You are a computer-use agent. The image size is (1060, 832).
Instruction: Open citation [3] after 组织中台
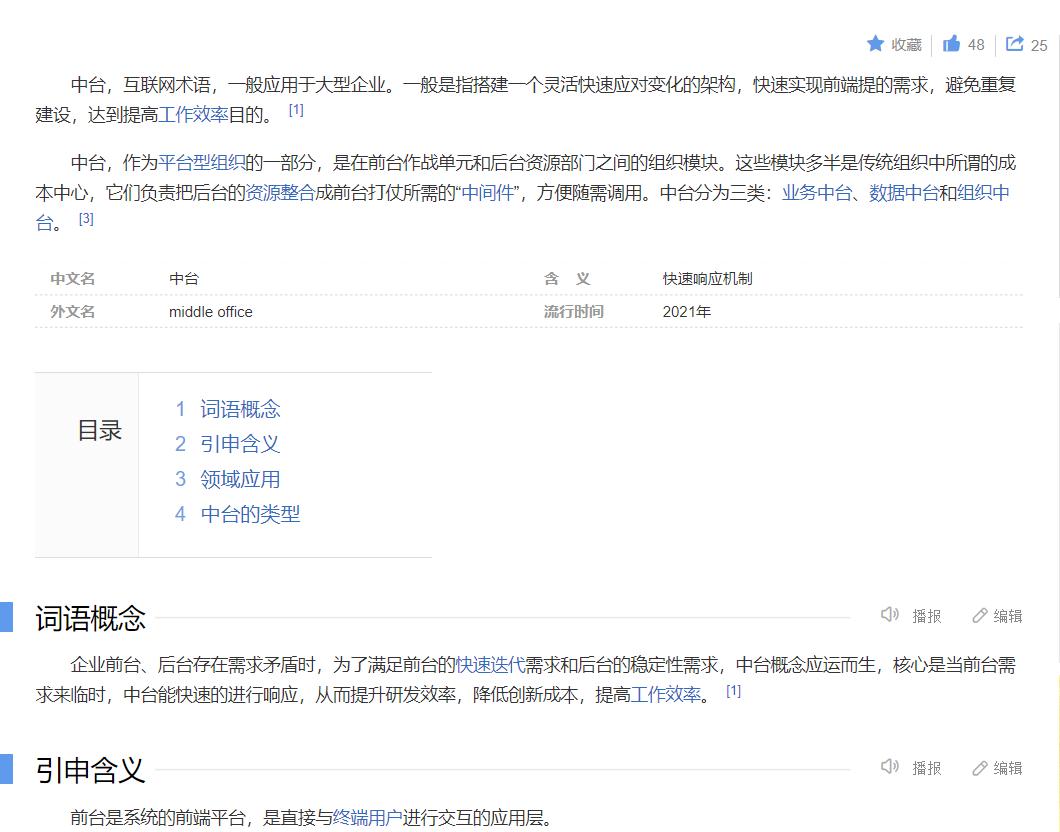(85, 219)
